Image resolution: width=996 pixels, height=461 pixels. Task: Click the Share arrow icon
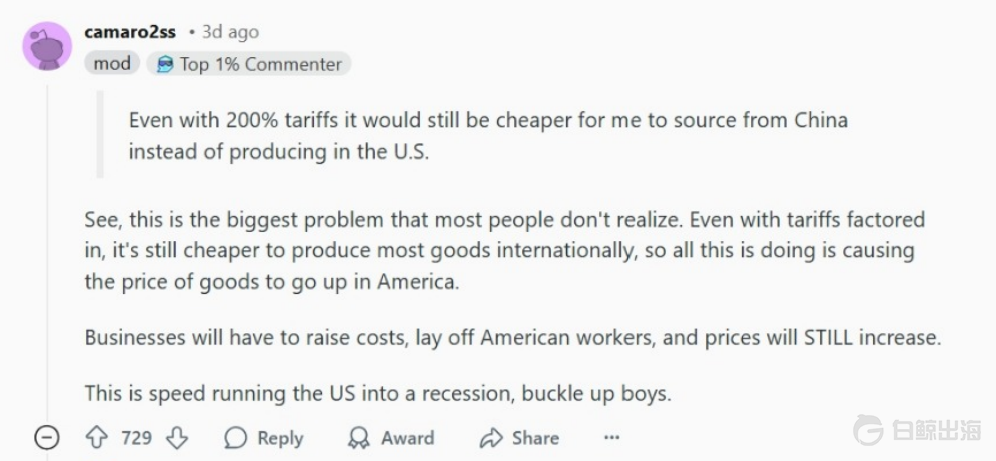[x=490, y=438]
